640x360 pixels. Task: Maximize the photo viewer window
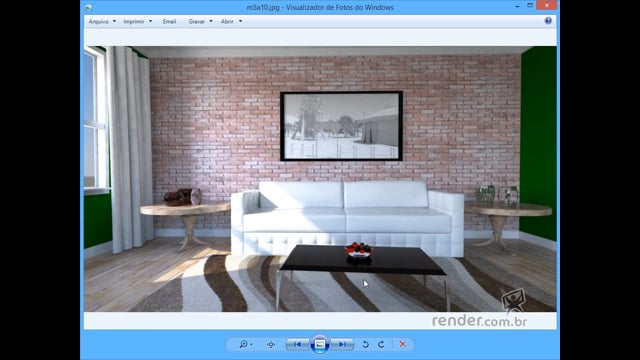(x=530, y=5)
